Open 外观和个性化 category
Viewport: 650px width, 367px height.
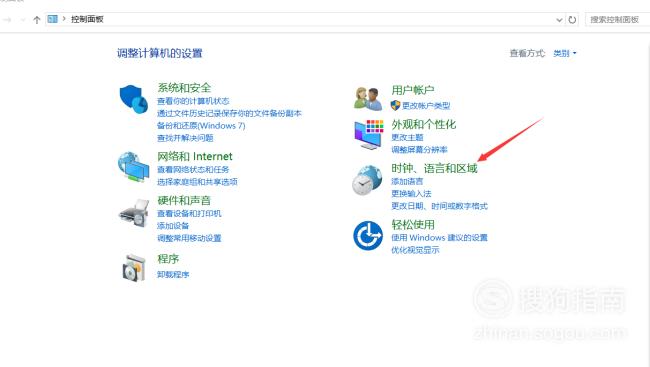tap(424, 124)
